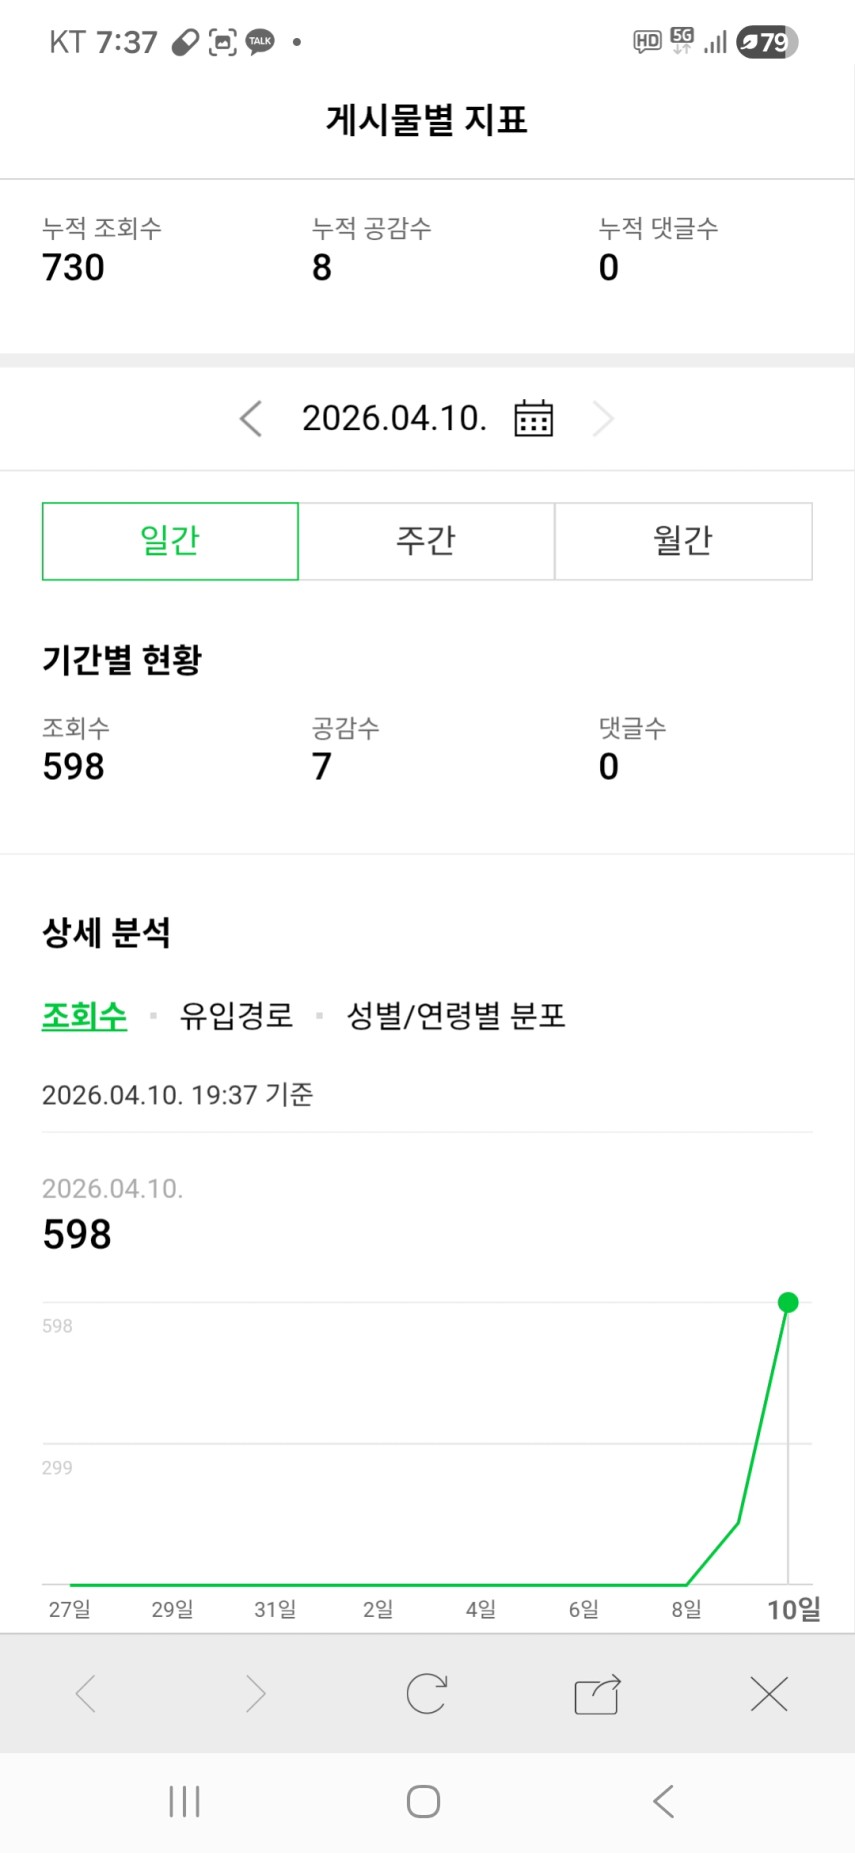Open the calendar date picker icon
855x1853 pixels.
pyautogui.click(x=533, y=418)
